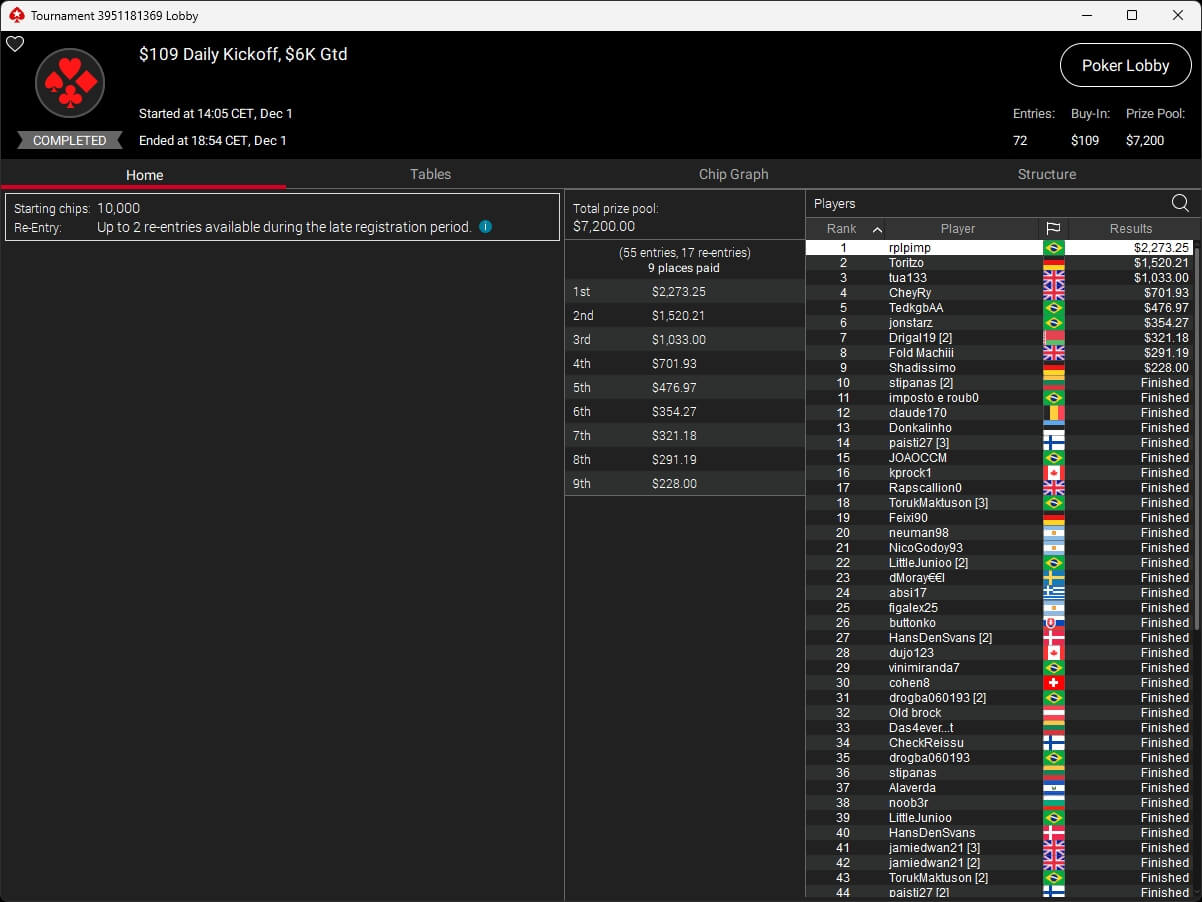Select the Structure tab
Image resolution: width=1202 pixels, height=902 pixels.
point(1046,174)
